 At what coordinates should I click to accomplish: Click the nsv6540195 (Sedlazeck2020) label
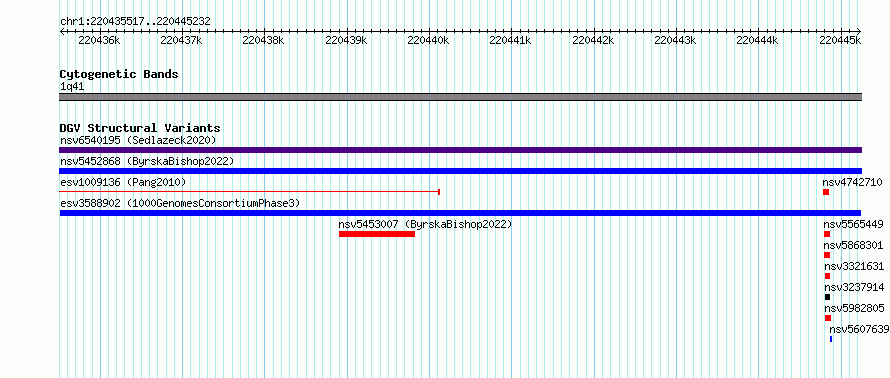pyautogui.click(x=138, y=140)
